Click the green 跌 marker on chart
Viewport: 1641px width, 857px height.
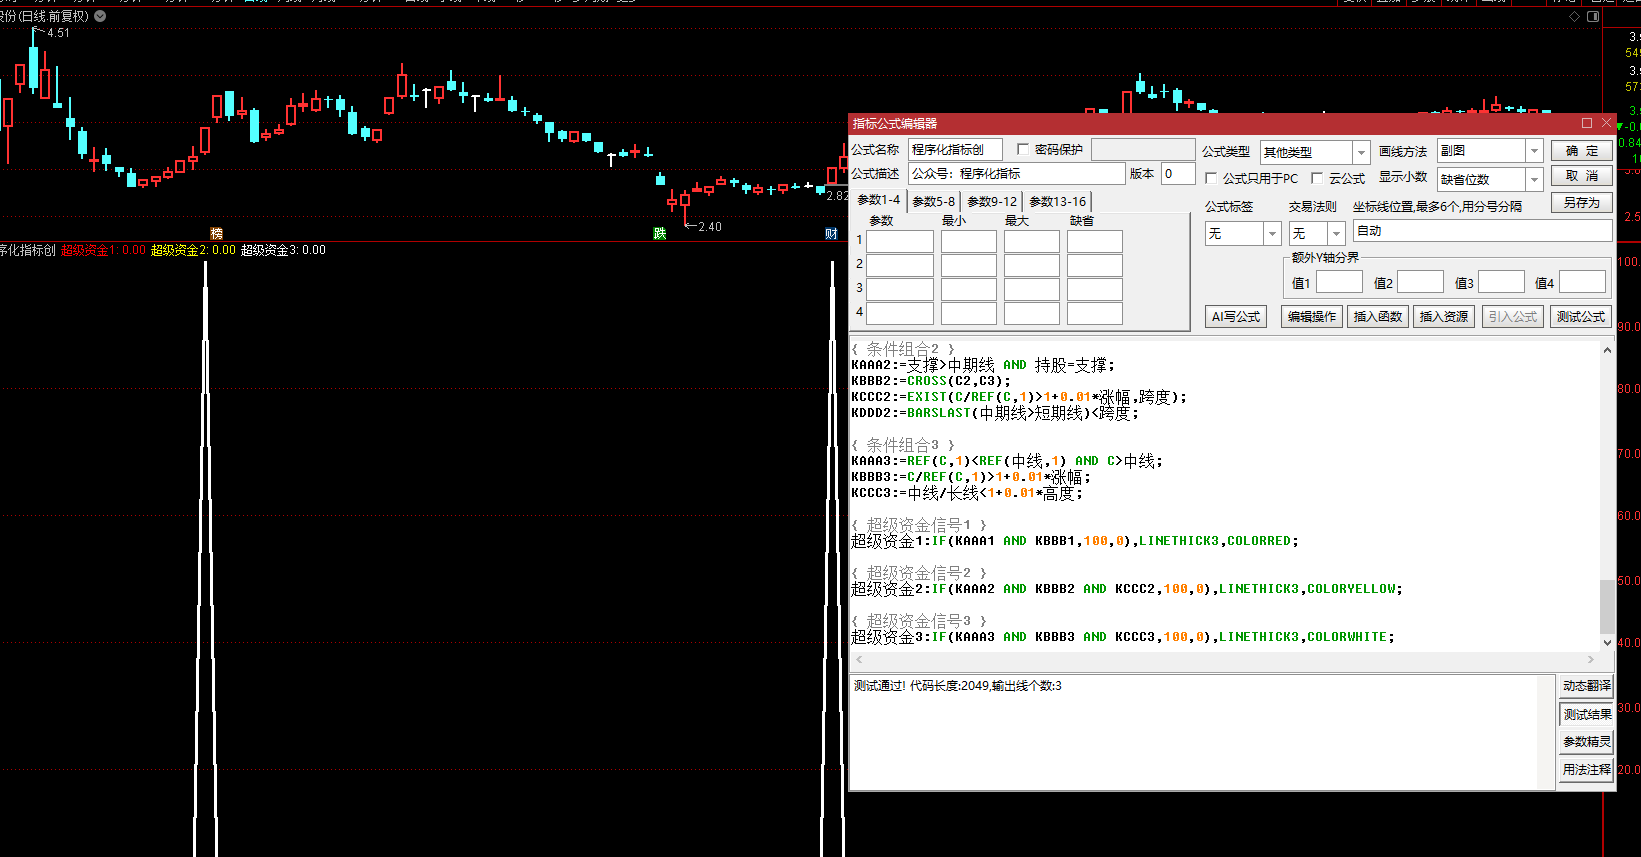[660, 234]
